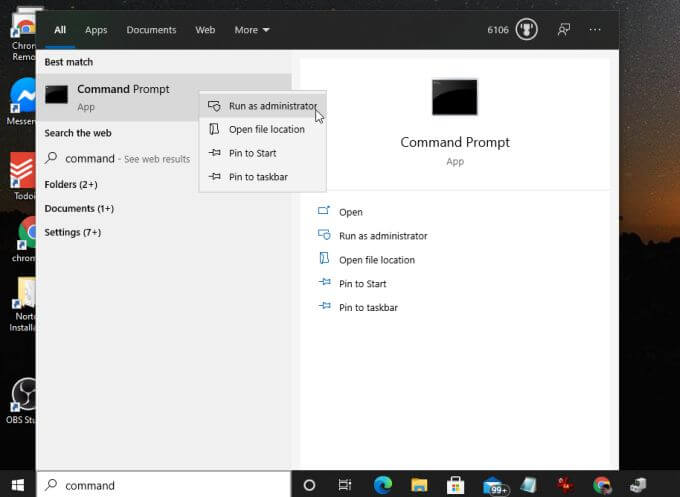Open the feedback icon in search header
This screenshot has width=680, height=497.
[564, 30]
